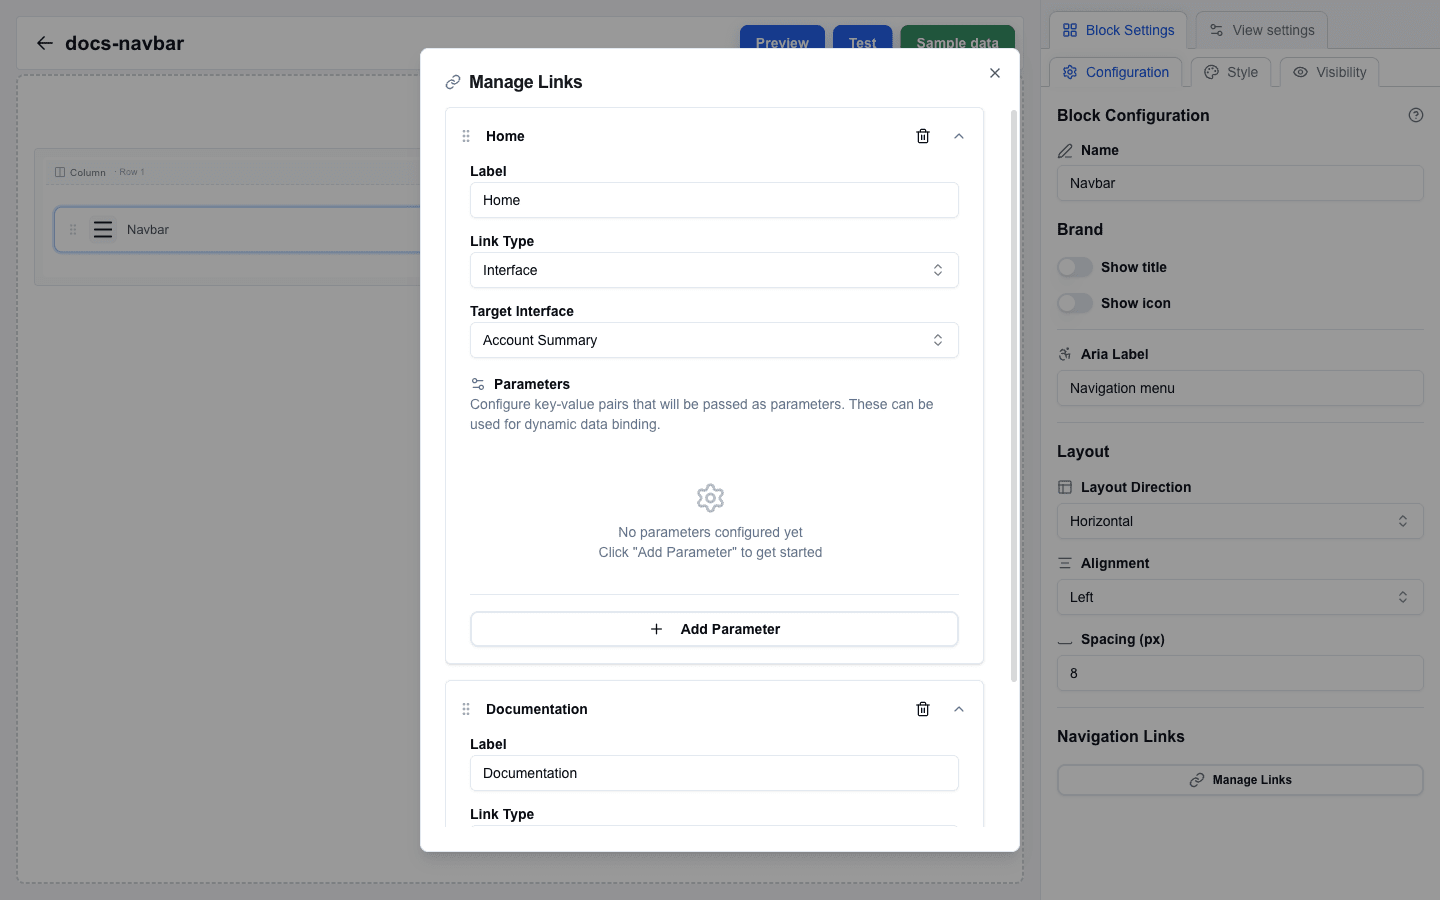The width and height of the screenshot is (1440, 900).
Task: Click the View settings sliders icon
Action: click(x=1216, y=30)
